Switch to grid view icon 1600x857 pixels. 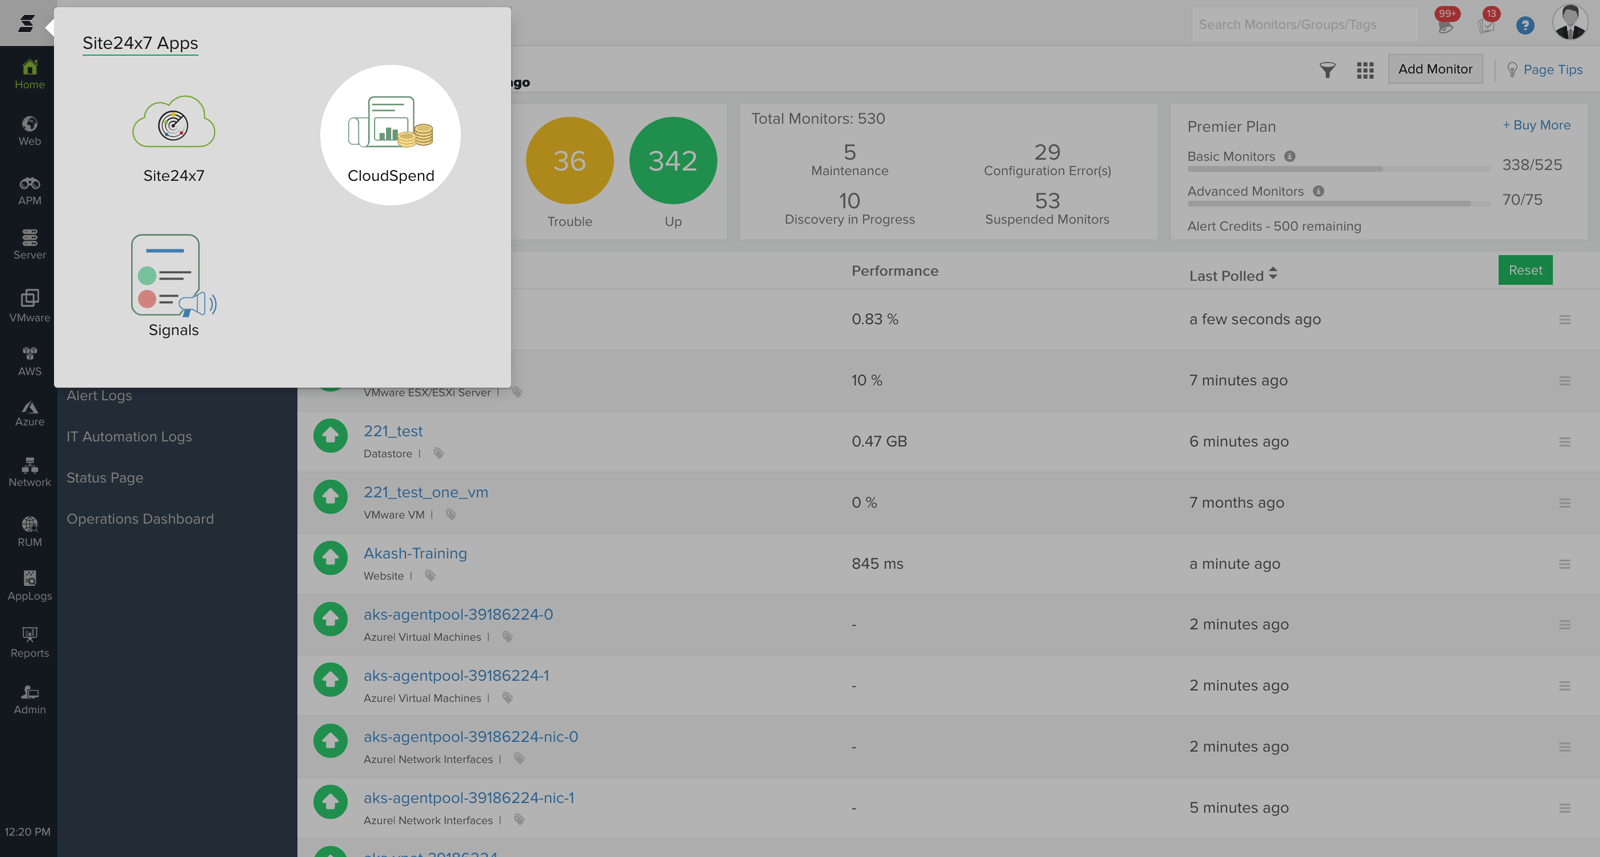[1365, 70]
